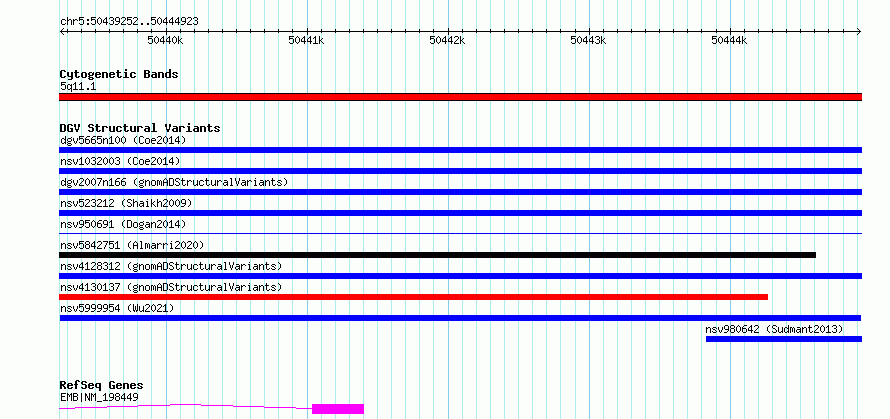Viewport: 890px width, 419px height.
Task: Click the red 5q11.1 cytogenetic band
Action: tap(460, 97)
